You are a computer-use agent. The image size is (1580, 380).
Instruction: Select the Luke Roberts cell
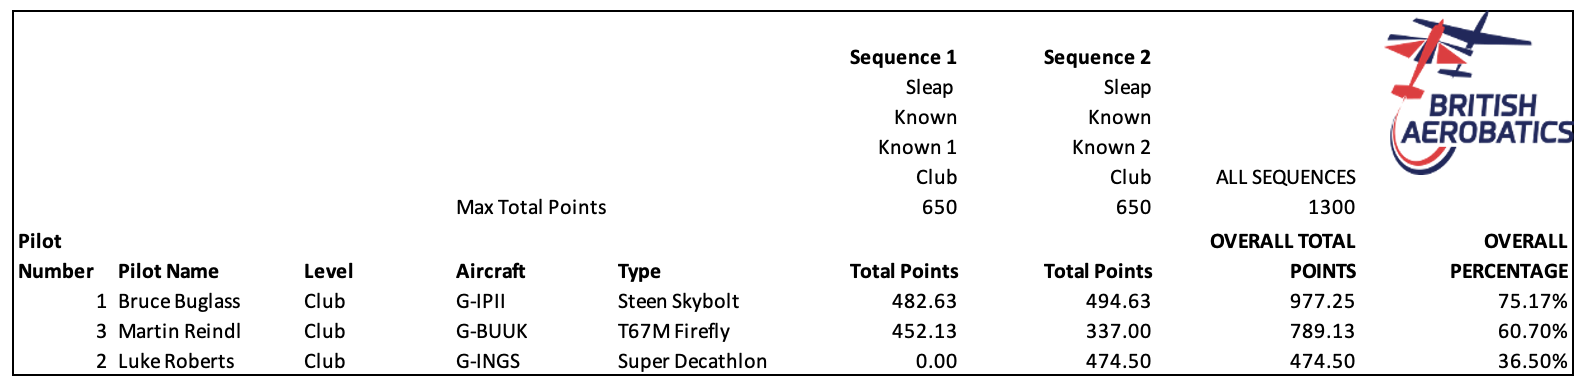(x=176, y=361)
